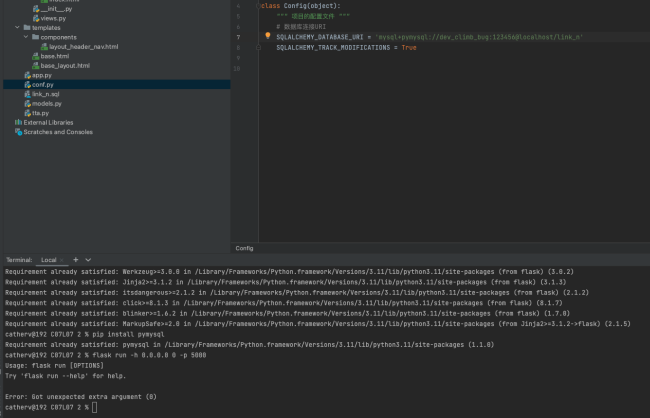Select the components folder icon
This screenshot has height=418, width=650.
pos(36,37)
